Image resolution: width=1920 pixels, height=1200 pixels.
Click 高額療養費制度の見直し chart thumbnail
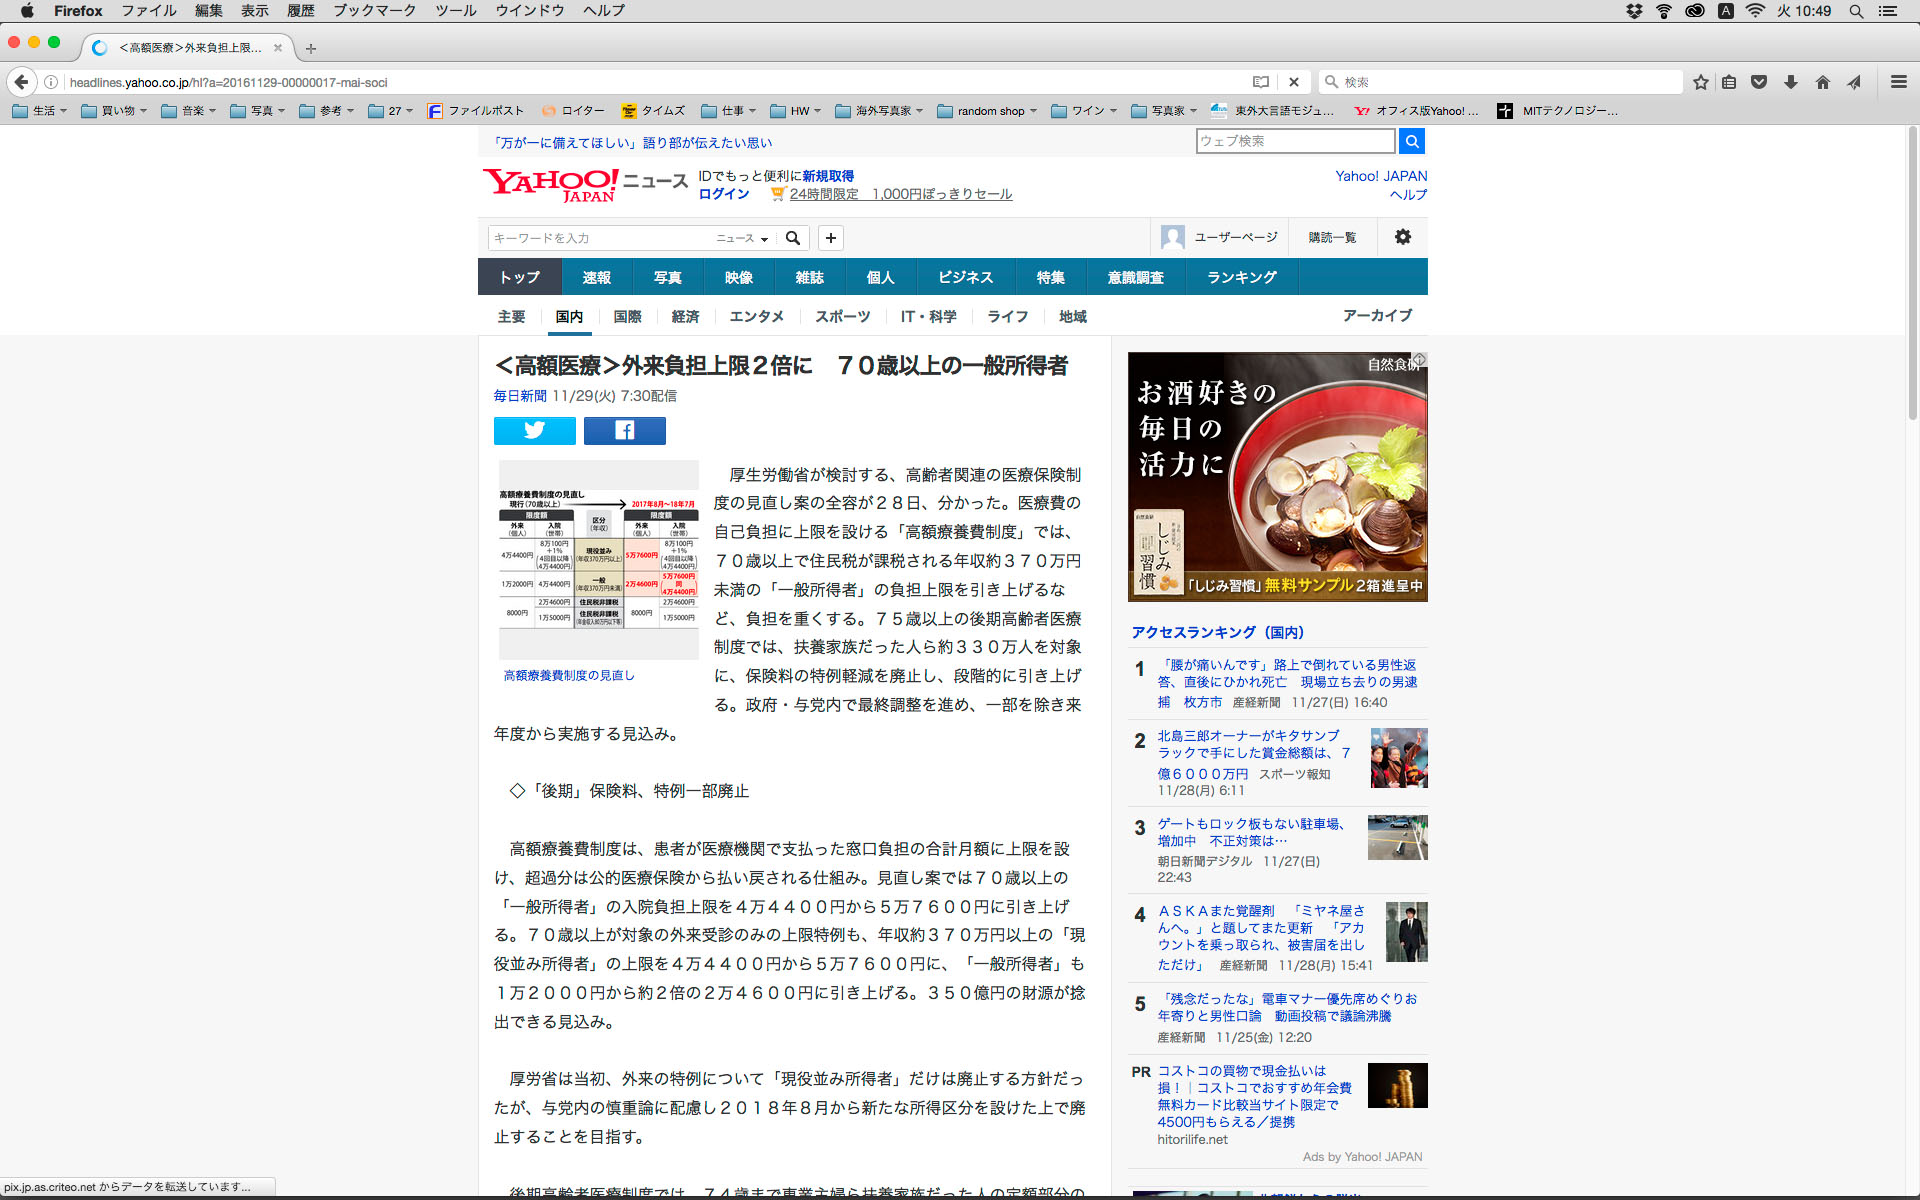pyautogui.click(x=598, y=560)
